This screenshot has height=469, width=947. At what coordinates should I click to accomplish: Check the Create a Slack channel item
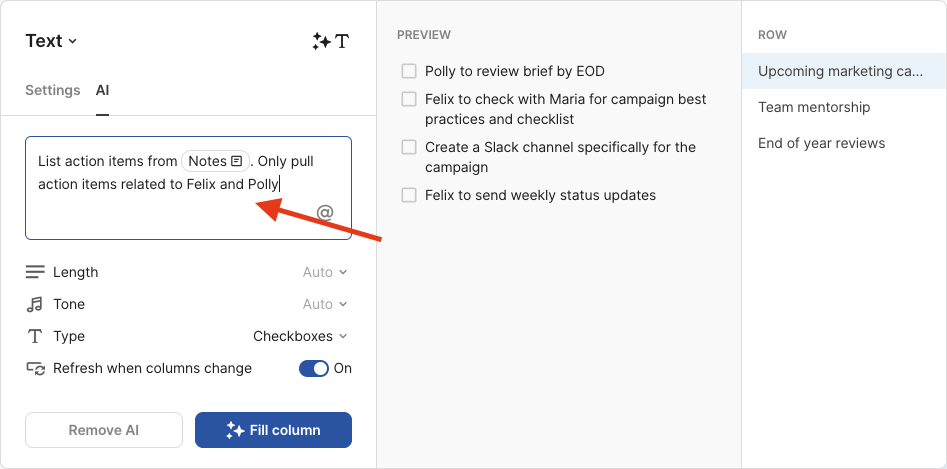pyautogui.click(x=409, y=147)
